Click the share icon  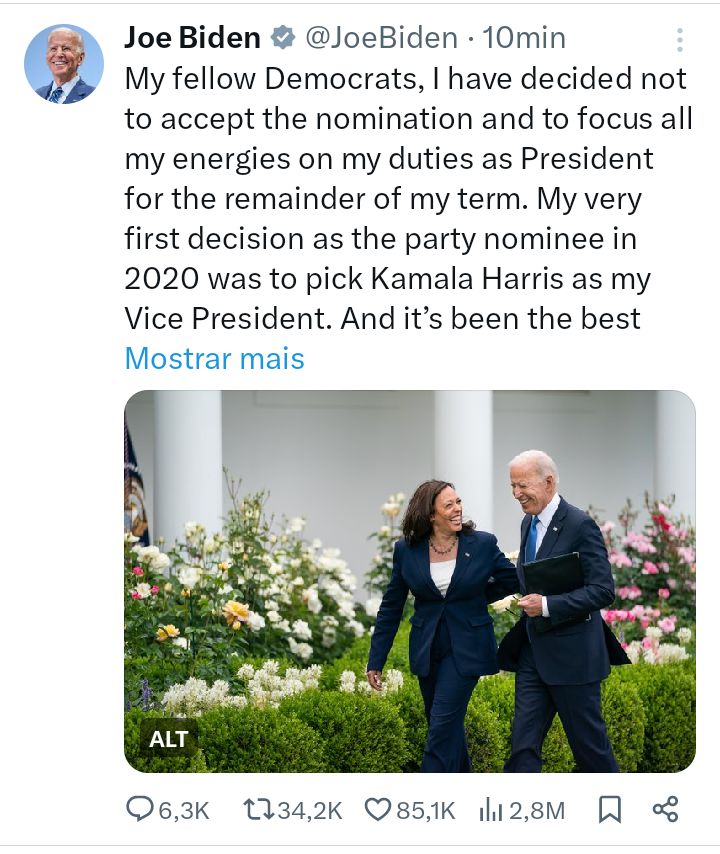tap(665, 810)
